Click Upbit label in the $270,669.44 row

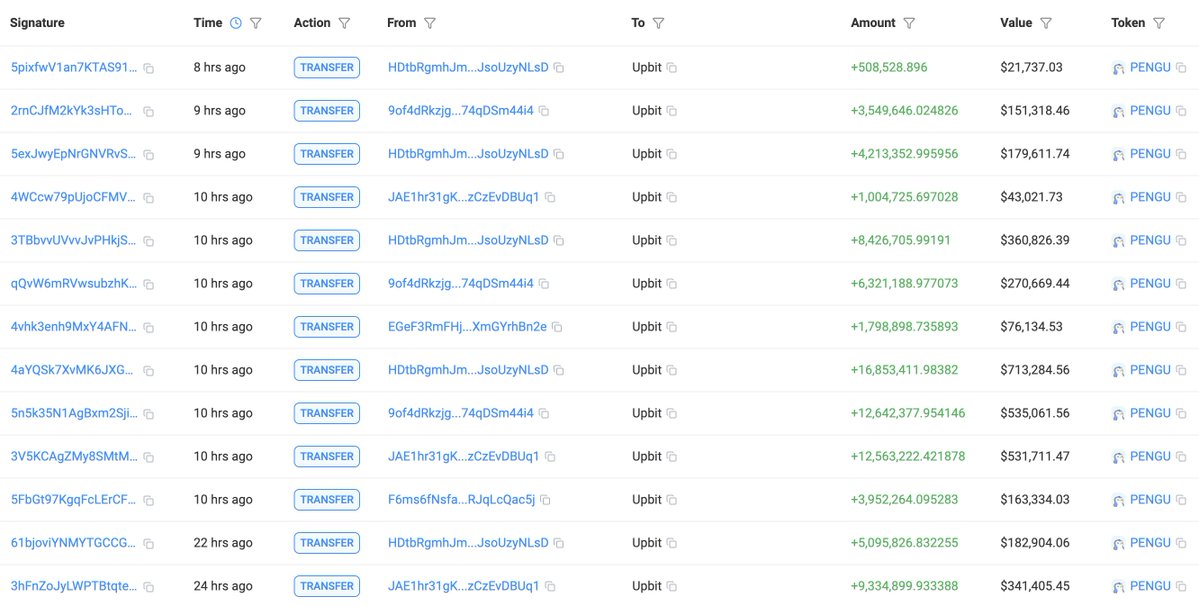coord(647,283)
